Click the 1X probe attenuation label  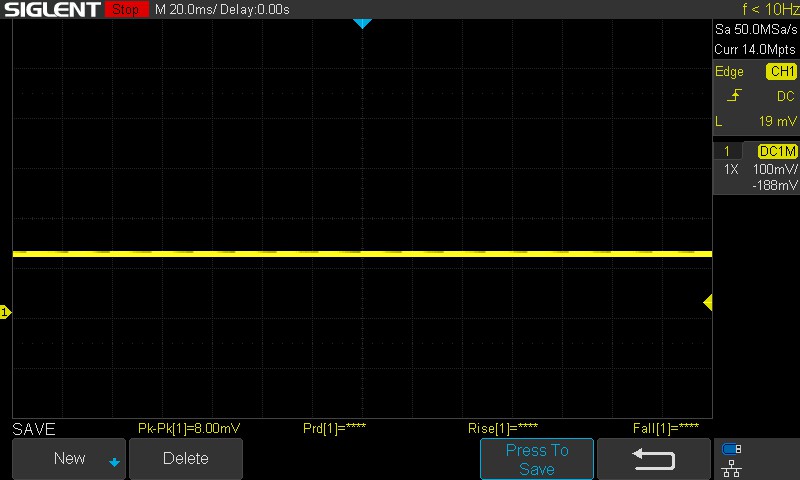pos(731,169)
